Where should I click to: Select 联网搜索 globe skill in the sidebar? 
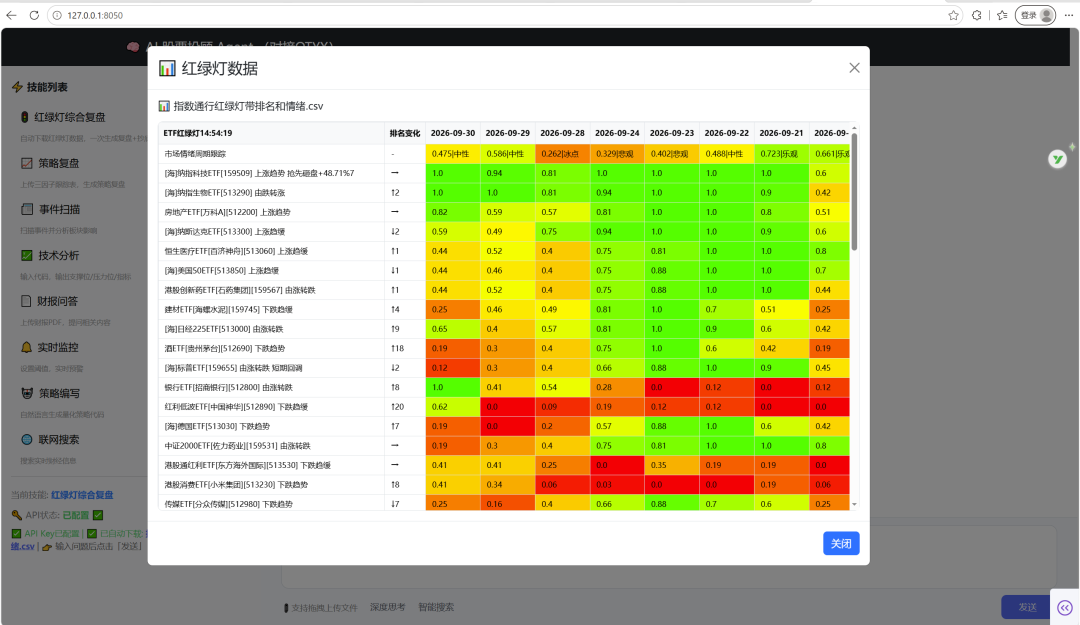pos(50,440)
